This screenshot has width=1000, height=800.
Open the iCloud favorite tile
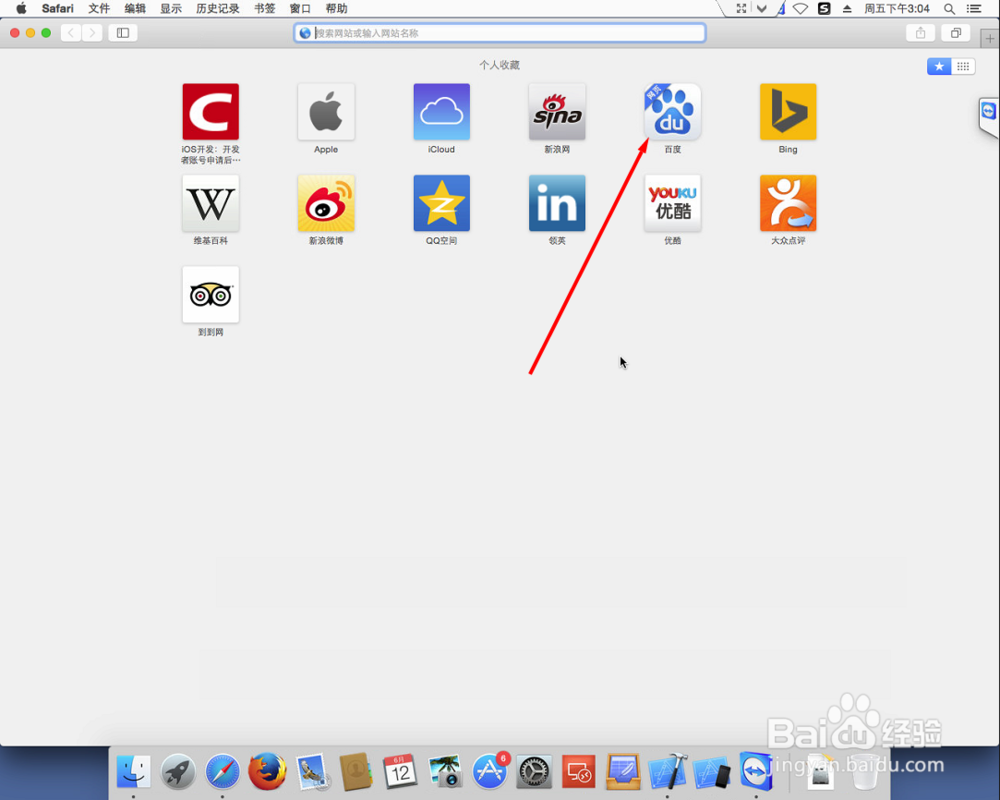click(x=441, y=112)
